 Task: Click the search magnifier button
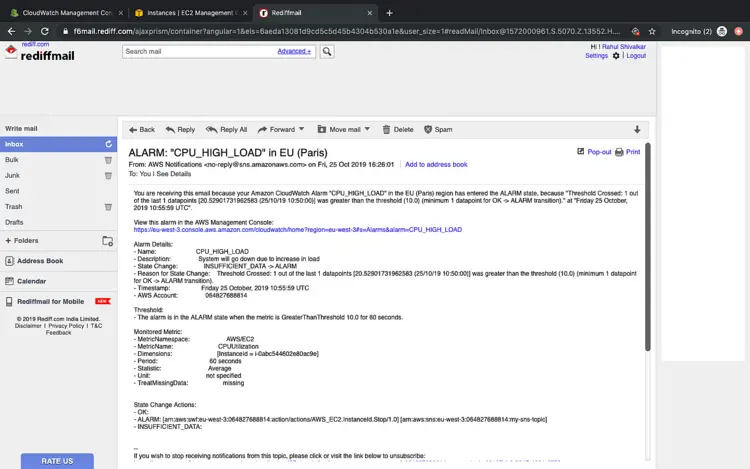(x=327, y=51)
